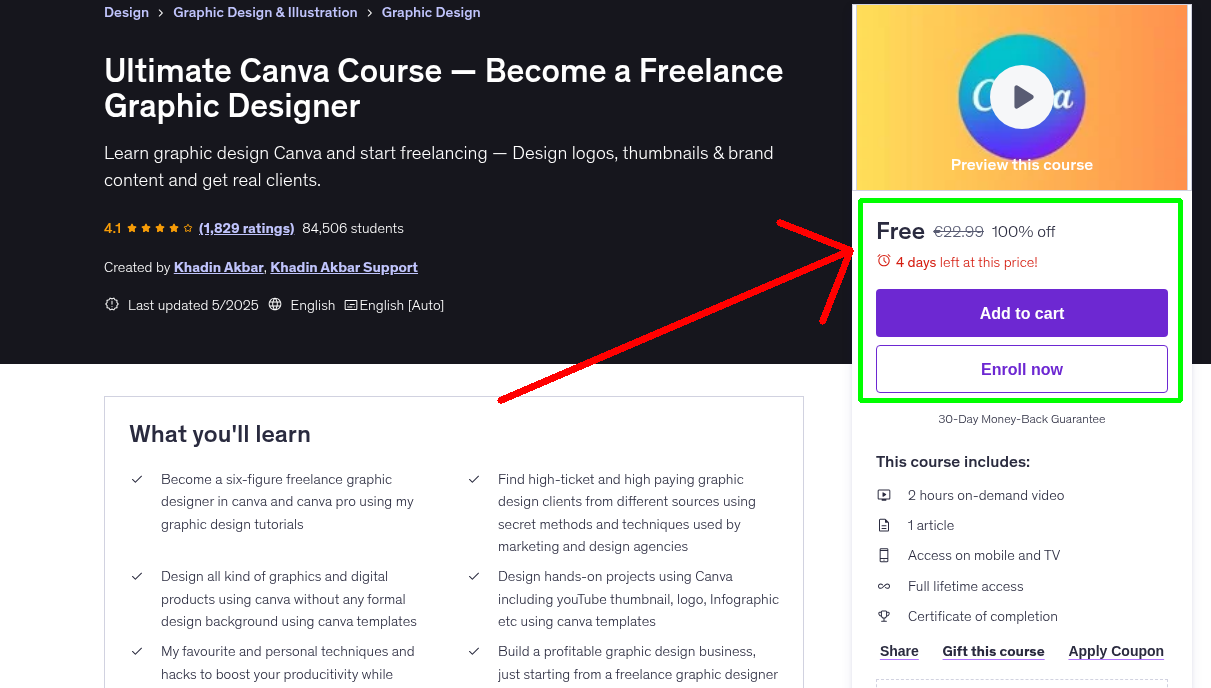The height and width of the screenshot is (688, 1211).
Task: Click the article document icon
Action: [884, 525]
